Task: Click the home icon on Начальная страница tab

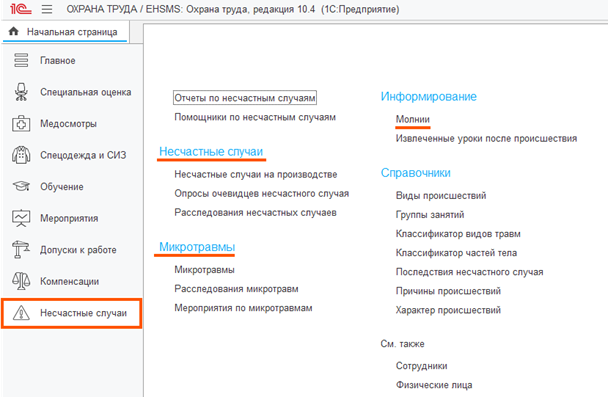Action: [x=14, y=31]
